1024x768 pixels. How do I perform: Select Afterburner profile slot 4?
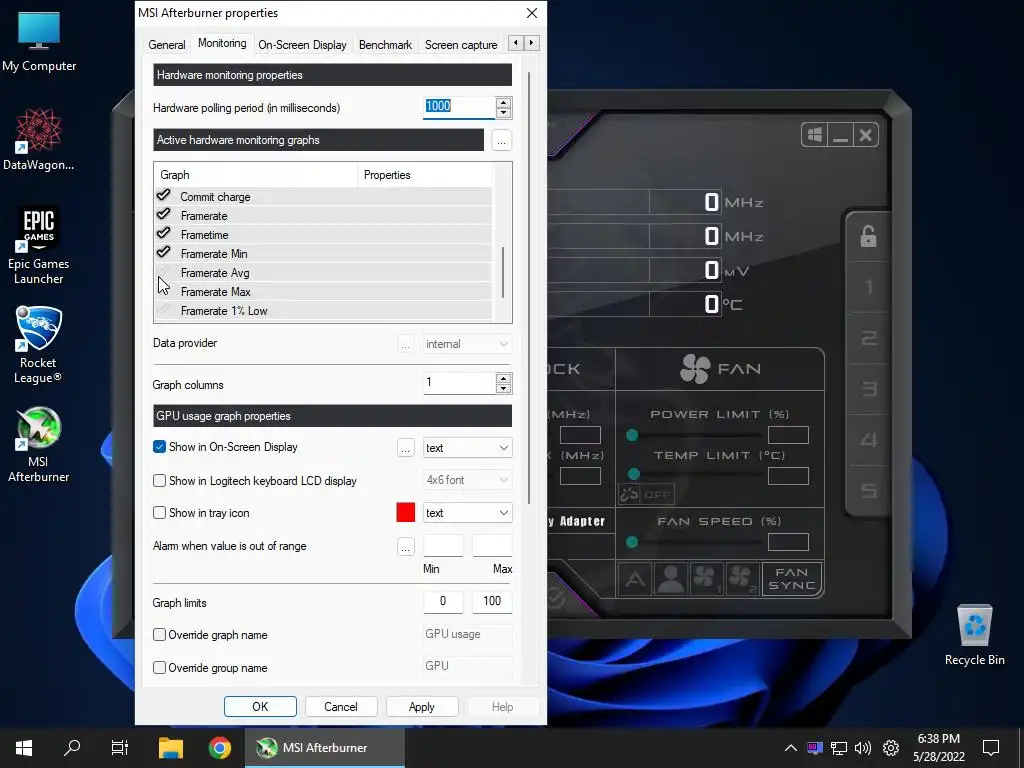(x=869, y=440)
